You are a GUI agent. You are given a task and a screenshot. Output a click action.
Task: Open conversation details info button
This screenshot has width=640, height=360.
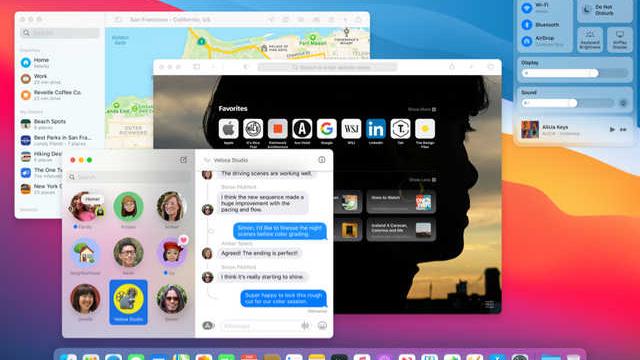pyautogui.click(x=322, y=160)
